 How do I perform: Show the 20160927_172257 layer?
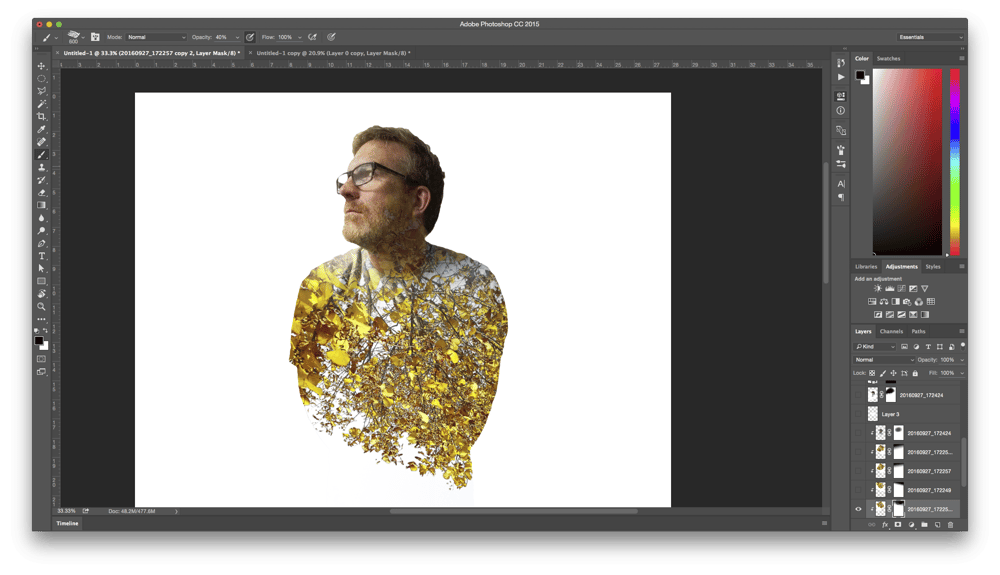858,471
